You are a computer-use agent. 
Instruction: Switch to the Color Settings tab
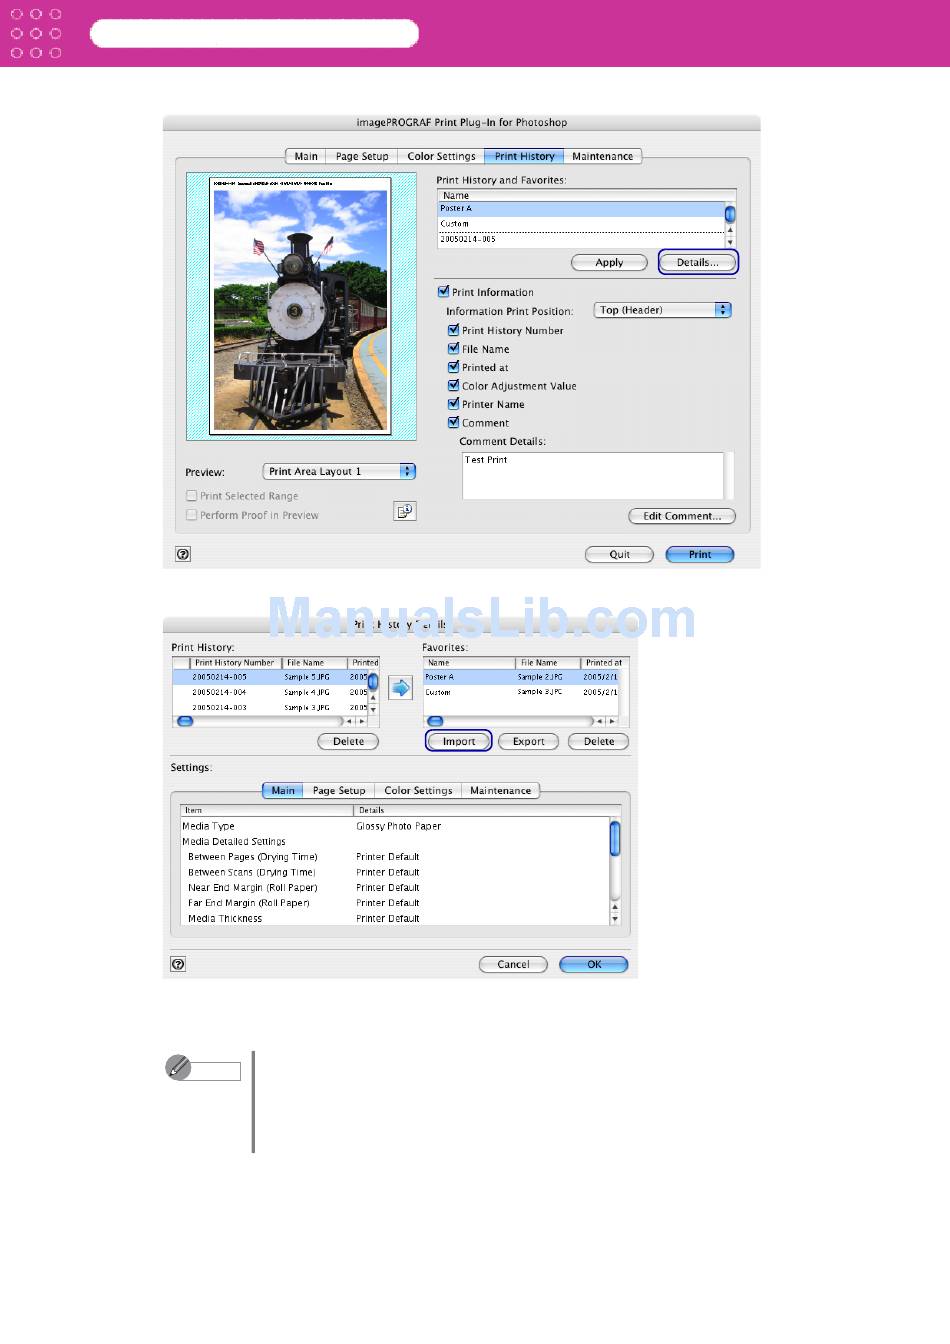441,156
